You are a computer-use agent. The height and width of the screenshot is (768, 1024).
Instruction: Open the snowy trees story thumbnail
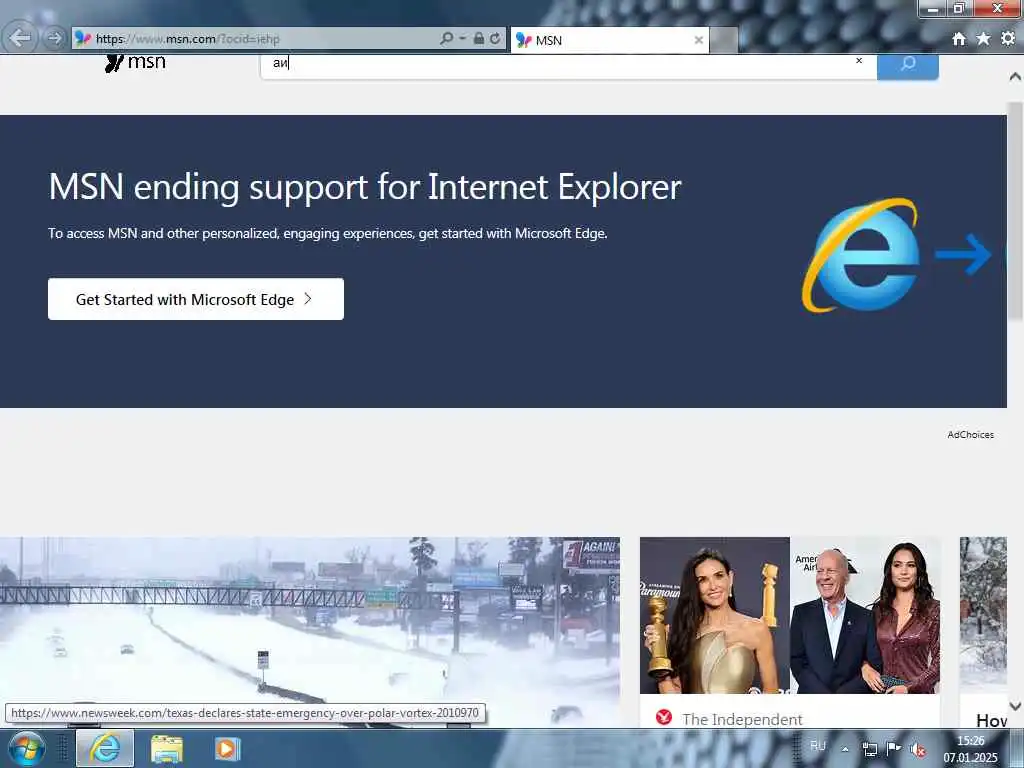(984, 615)
